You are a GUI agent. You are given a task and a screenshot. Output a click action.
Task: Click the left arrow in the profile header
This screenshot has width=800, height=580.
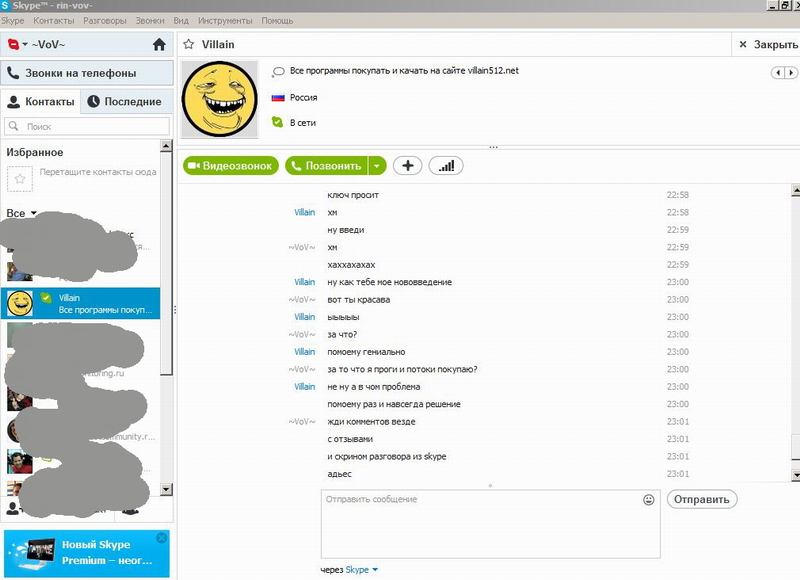point(778,72)
